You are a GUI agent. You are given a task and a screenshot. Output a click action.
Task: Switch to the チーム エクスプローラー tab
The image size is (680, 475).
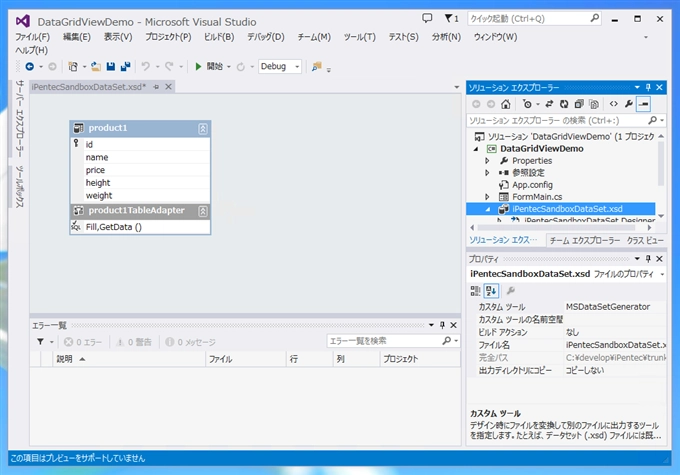[x=585, y=240]
